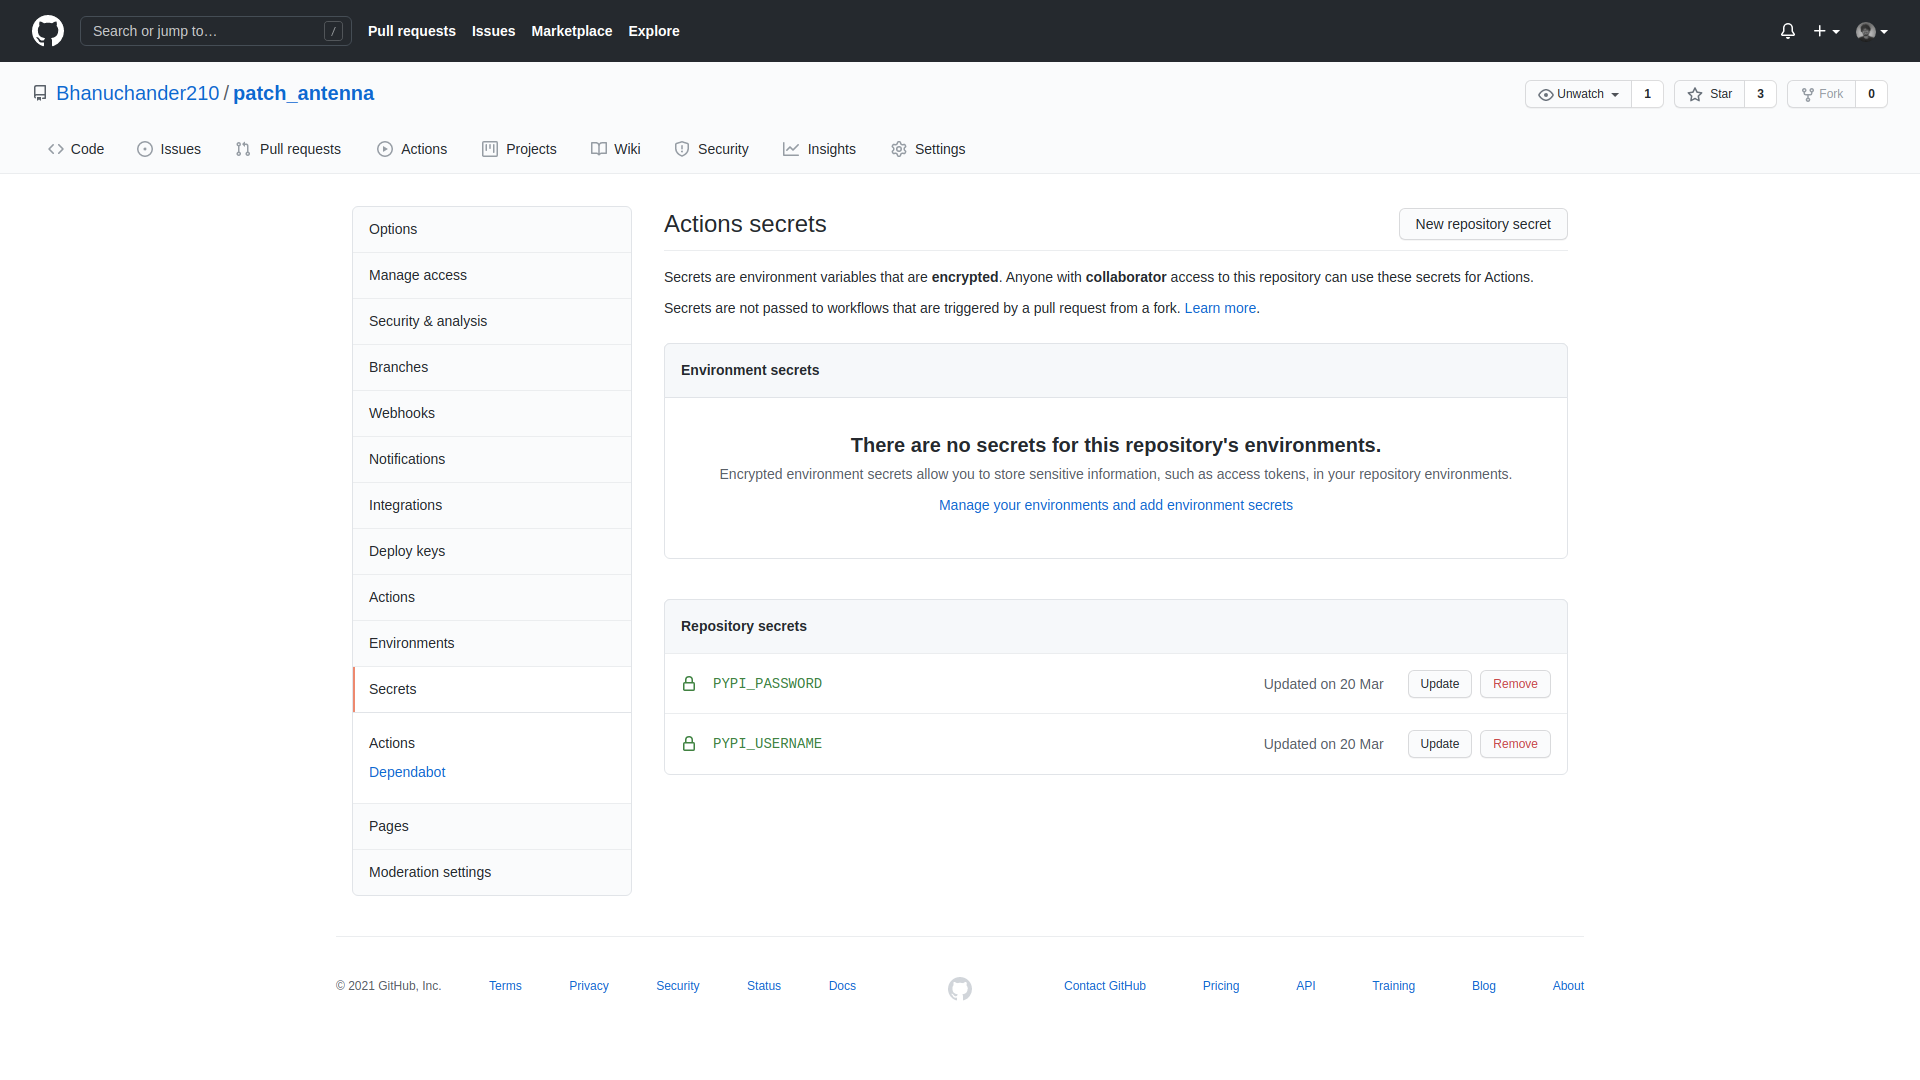Update the PYPI_USERNAME secret
Viewport: 1920px width, 1080px height.
[1440, 744]
